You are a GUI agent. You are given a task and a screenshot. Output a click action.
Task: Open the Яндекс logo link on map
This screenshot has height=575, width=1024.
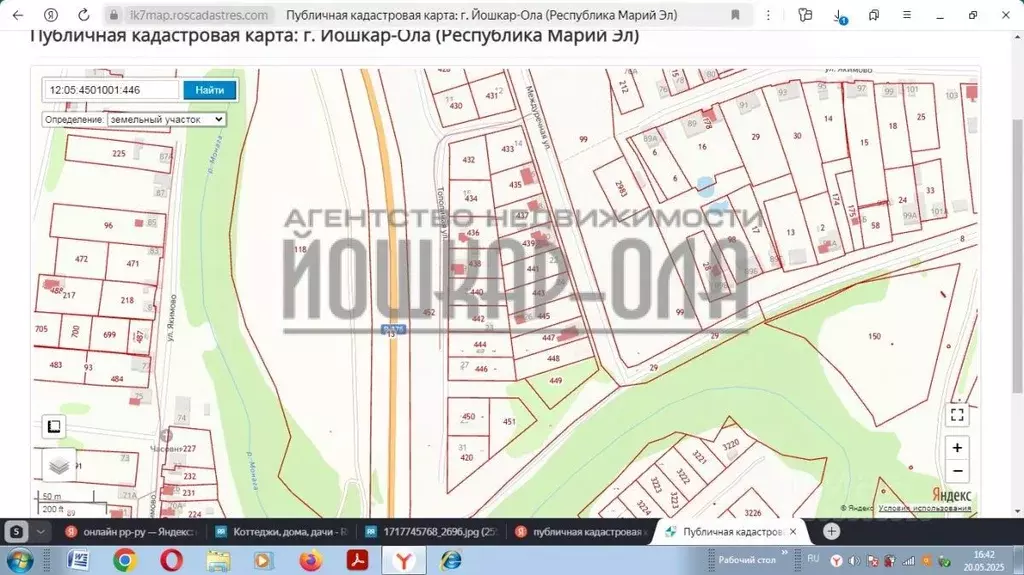[x=951, y=495]
